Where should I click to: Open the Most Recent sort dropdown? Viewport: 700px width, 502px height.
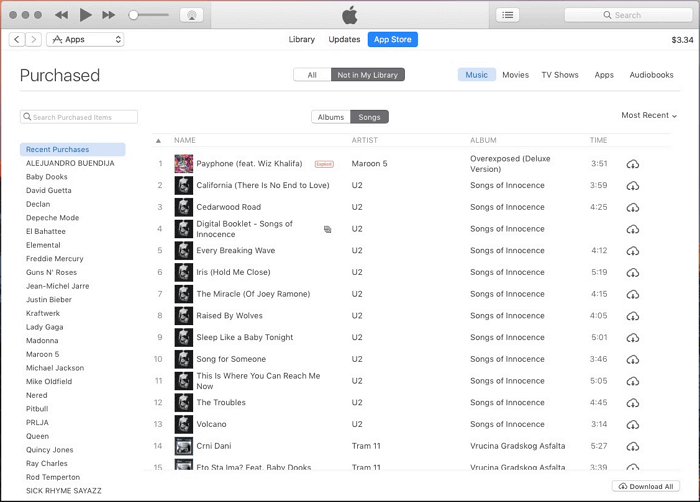pyautogui.click(x=649, y=115)
